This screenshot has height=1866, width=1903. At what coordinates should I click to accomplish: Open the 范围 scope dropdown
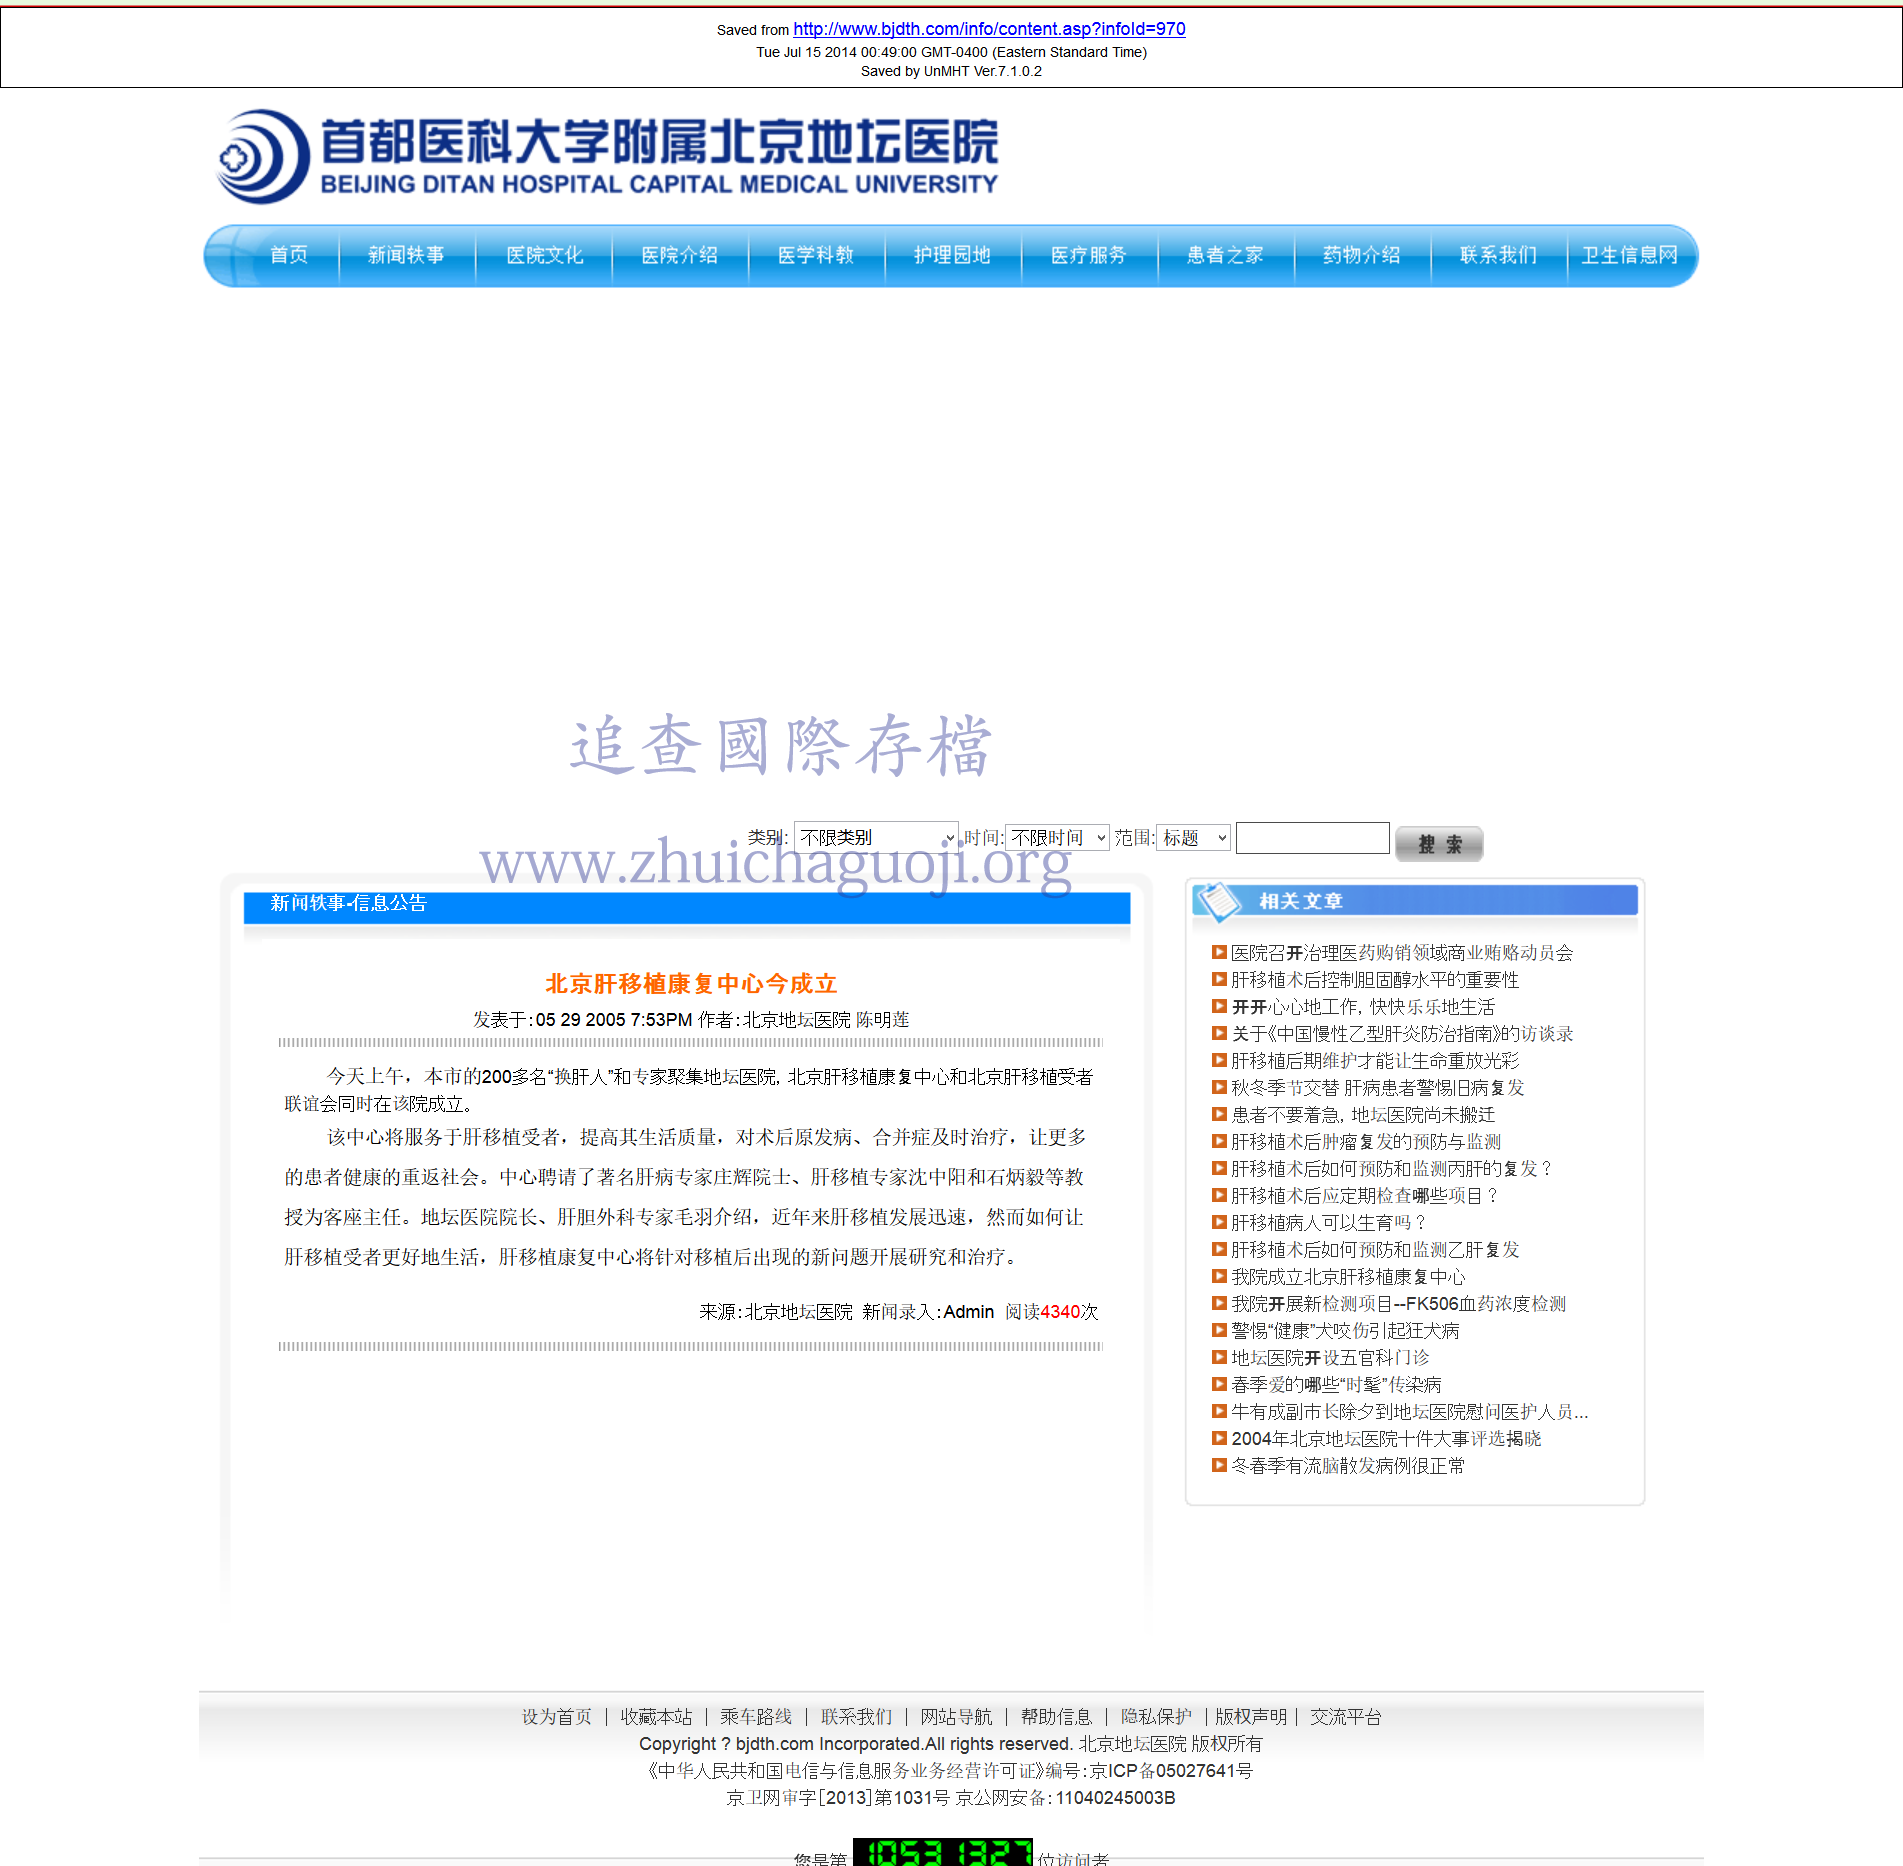[1193, 838]
